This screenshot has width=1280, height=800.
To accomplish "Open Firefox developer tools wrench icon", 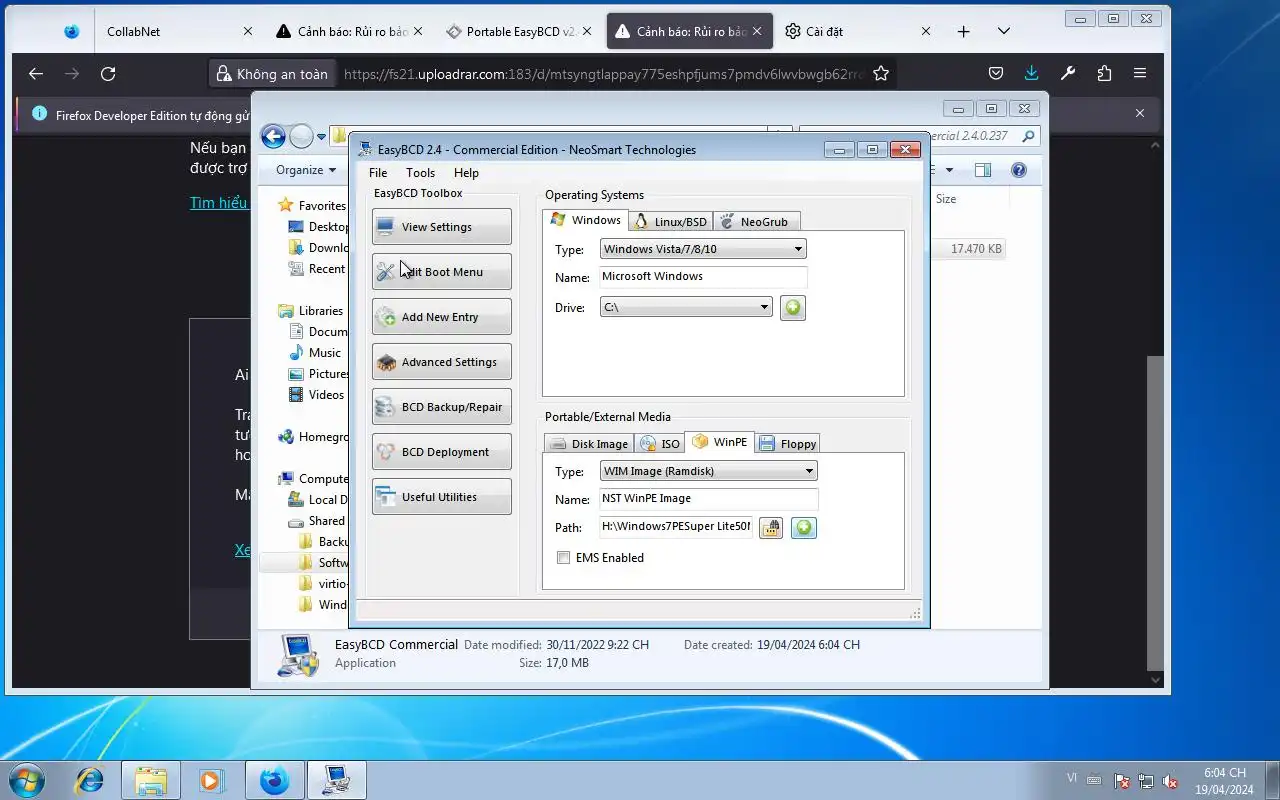I will click(x=1067, y=73).
